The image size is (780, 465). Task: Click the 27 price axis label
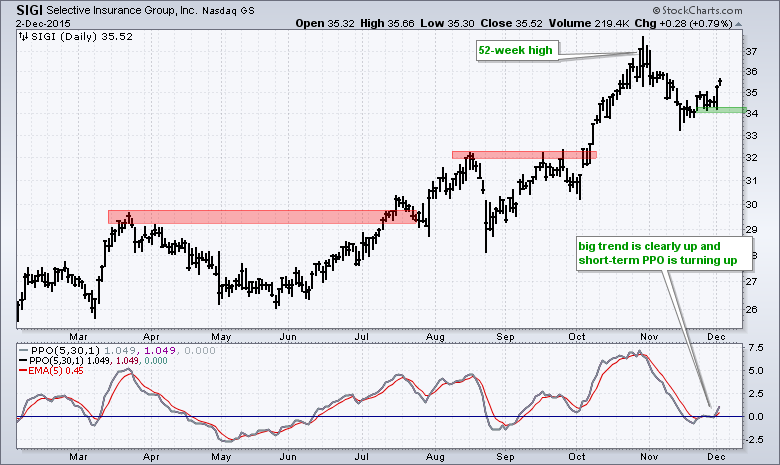752,281
